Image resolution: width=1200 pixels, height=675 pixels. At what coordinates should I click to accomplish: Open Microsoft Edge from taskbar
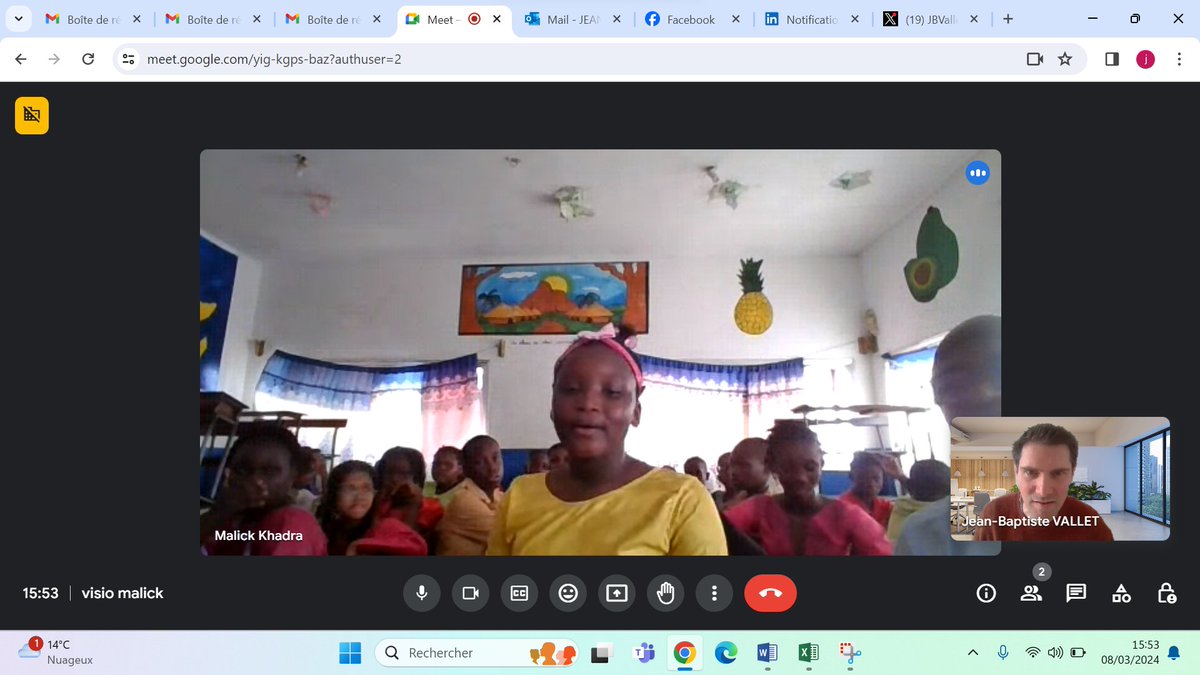[726, 653]
